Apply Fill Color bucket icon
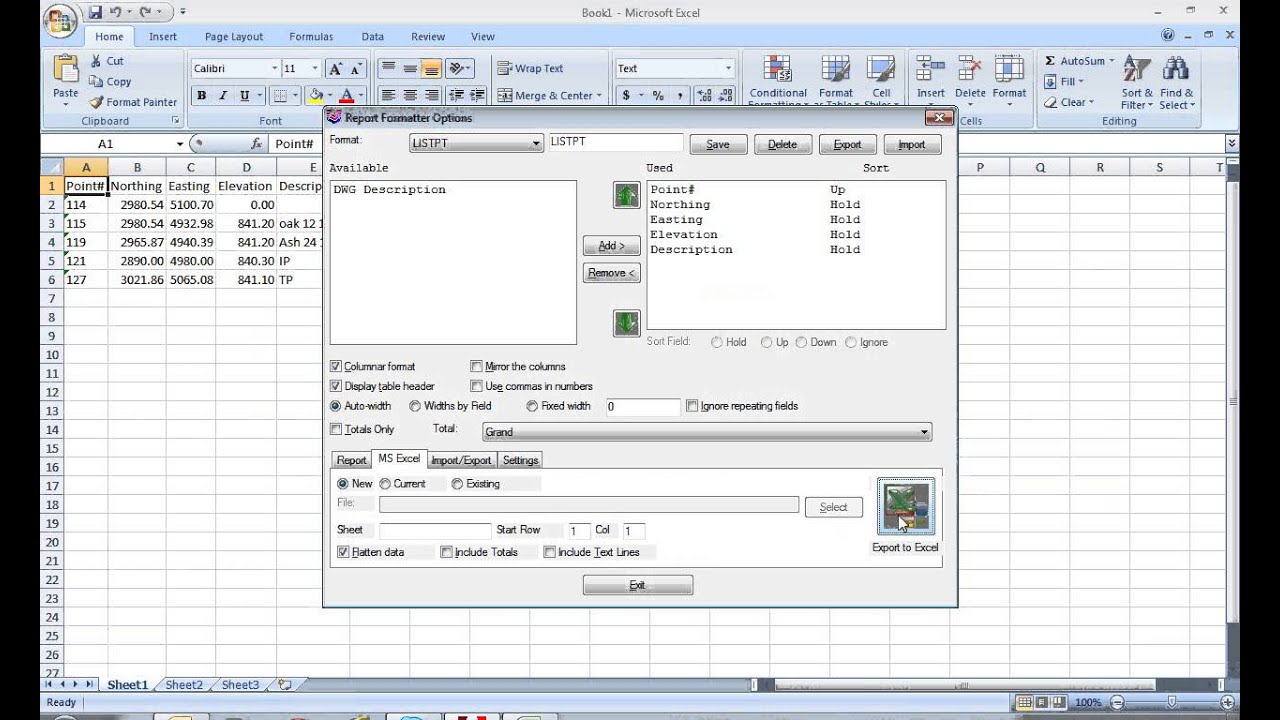Screen dimensions: 1280x720 315,96
